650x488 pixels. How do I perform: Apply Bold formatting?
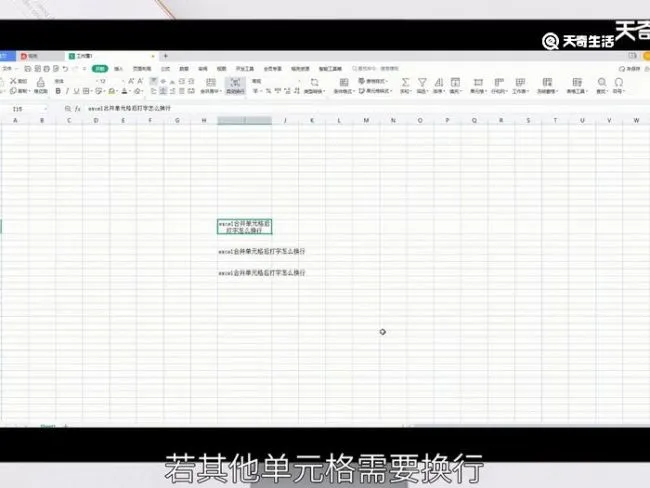[x=58, y=91]
